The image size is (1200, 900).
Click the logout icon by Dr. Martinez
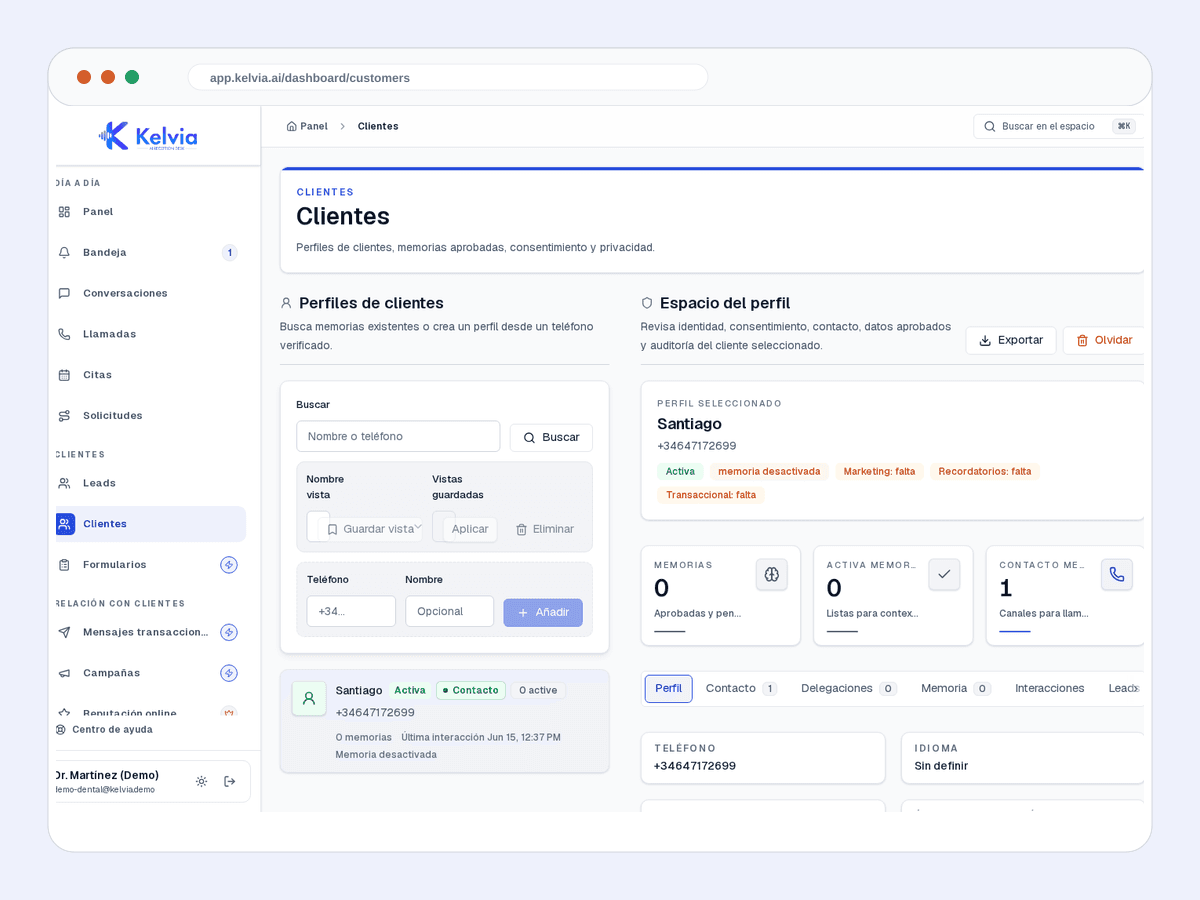click(230, 782)
